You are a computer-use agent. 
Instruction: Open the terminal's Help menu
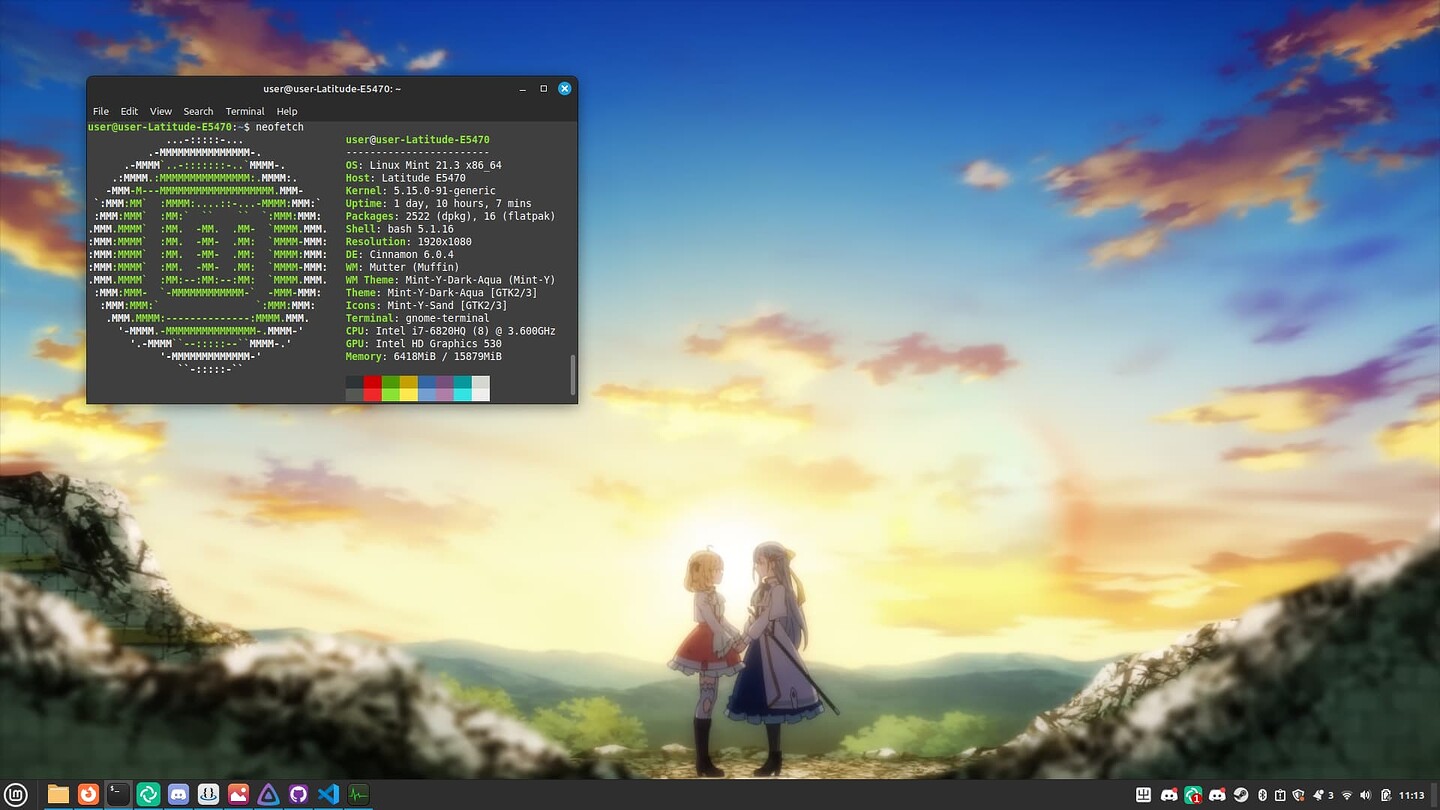tap(287, 111)
